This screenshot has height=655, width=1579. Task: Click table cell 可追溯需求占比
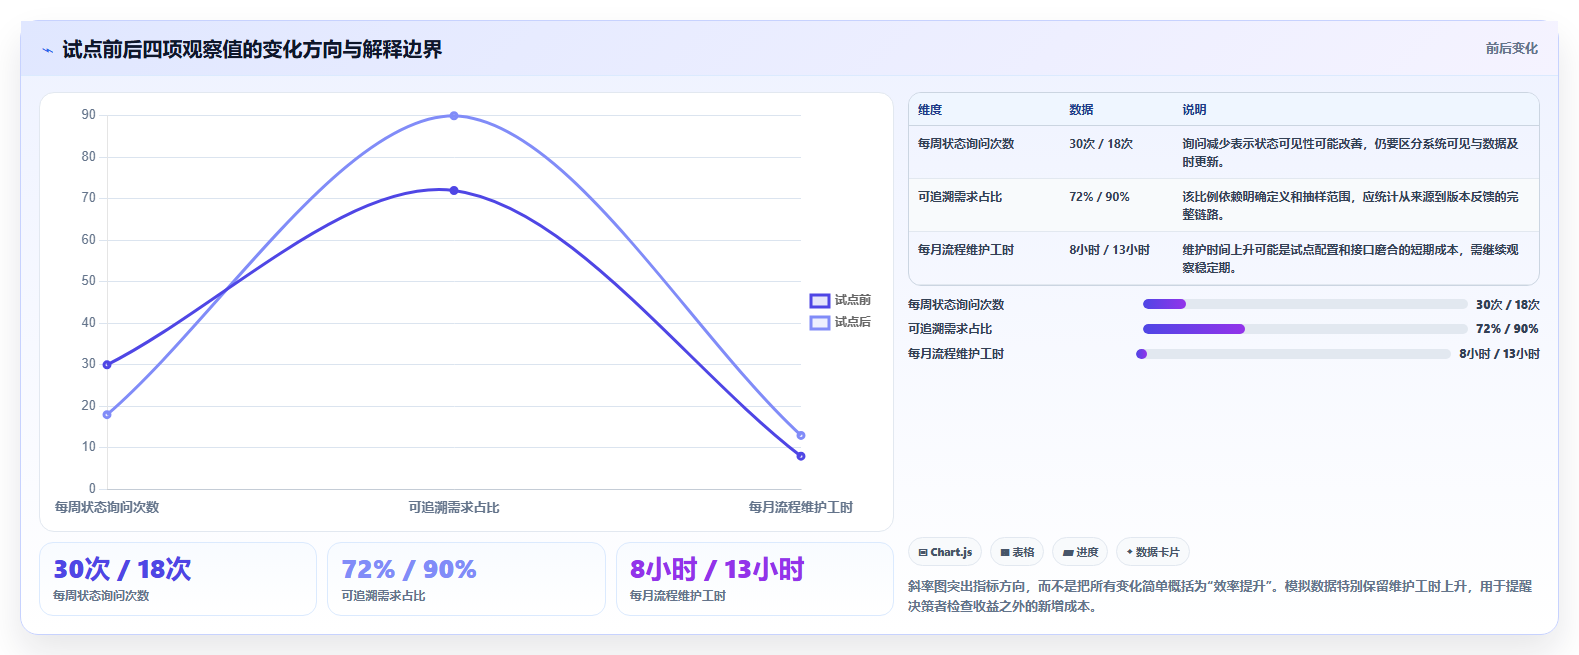click(960, 197)
